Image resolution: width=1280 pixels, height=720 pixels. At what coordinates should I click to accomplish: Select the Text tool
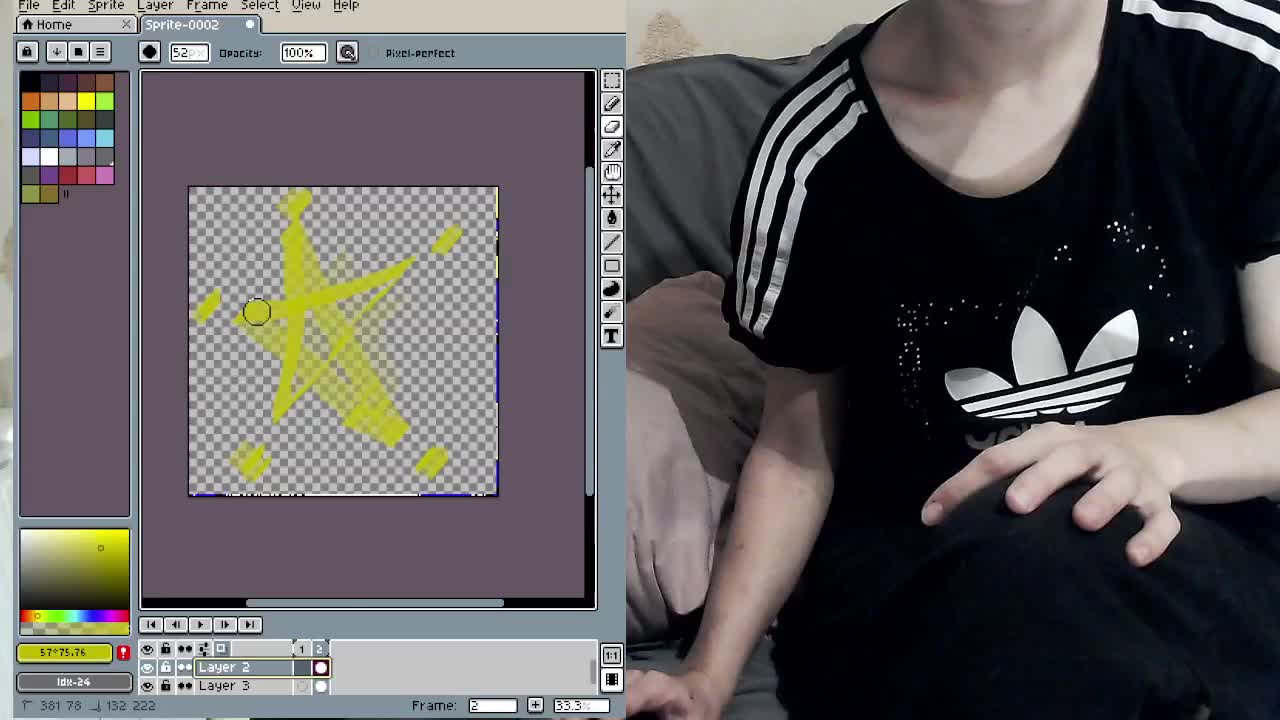[x=611, y=336]
